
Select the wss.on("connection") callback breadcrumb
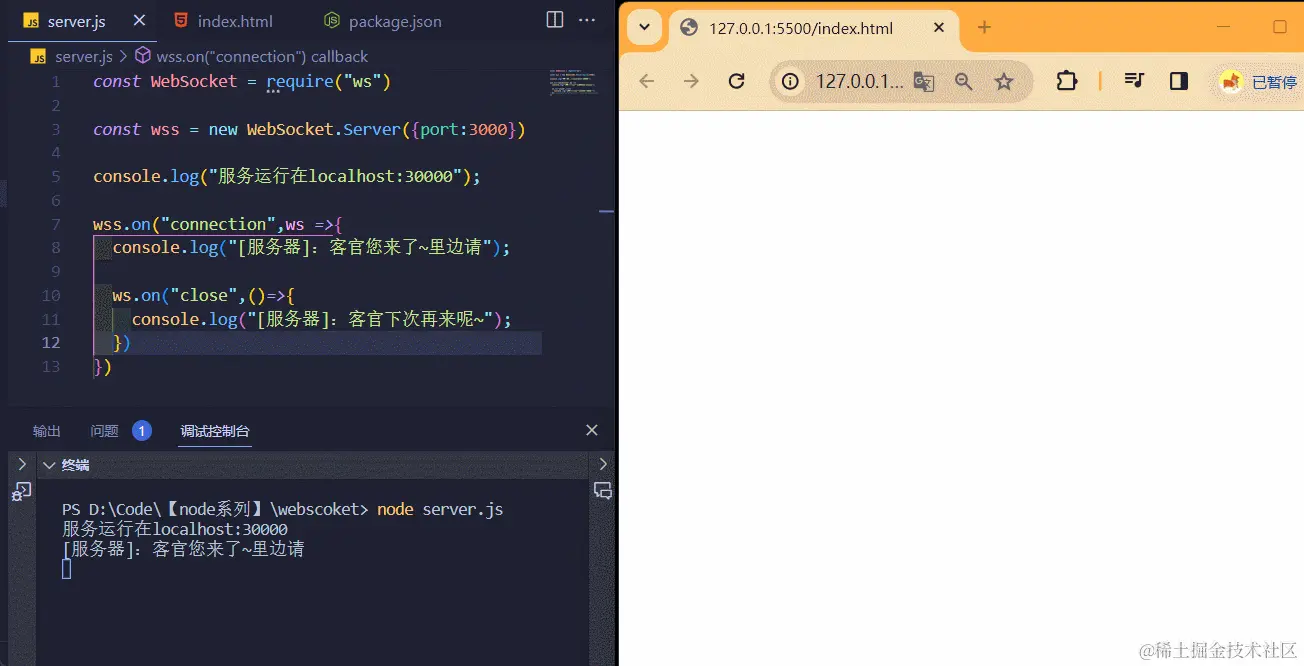(x=251, y=57)
